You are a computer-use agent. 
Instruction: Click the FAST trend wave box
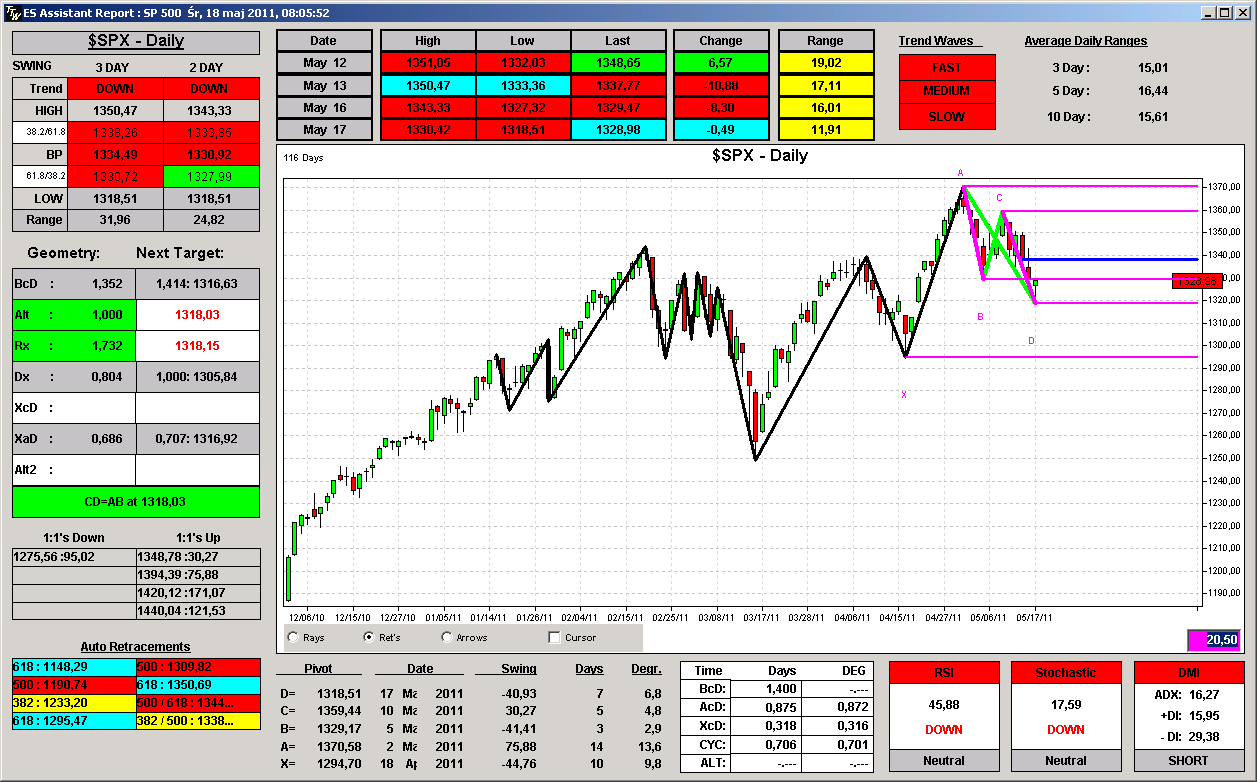[x=947, y=67]
